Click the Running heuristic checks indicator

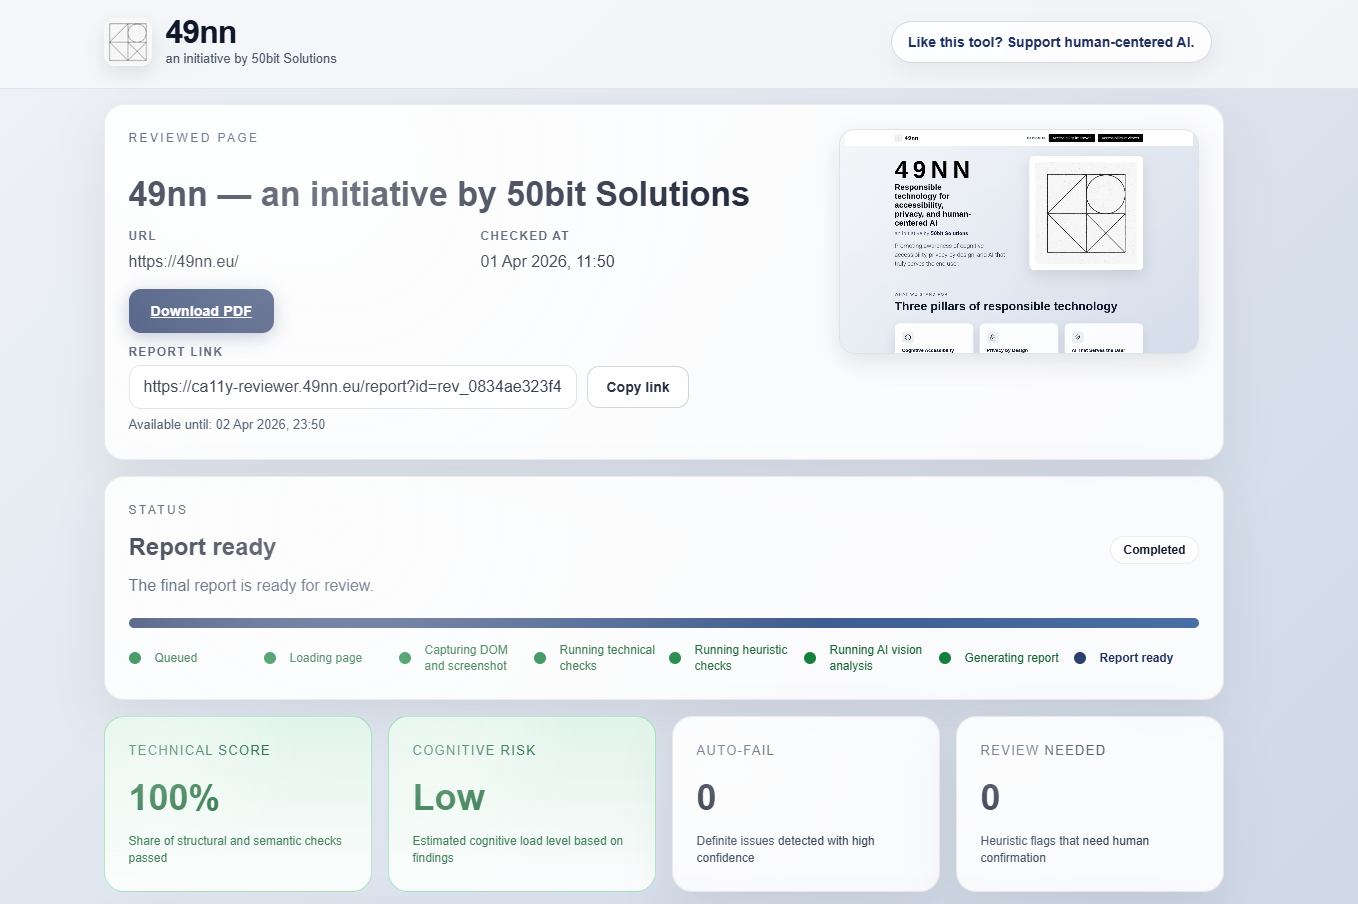click(x=676, y=657)
